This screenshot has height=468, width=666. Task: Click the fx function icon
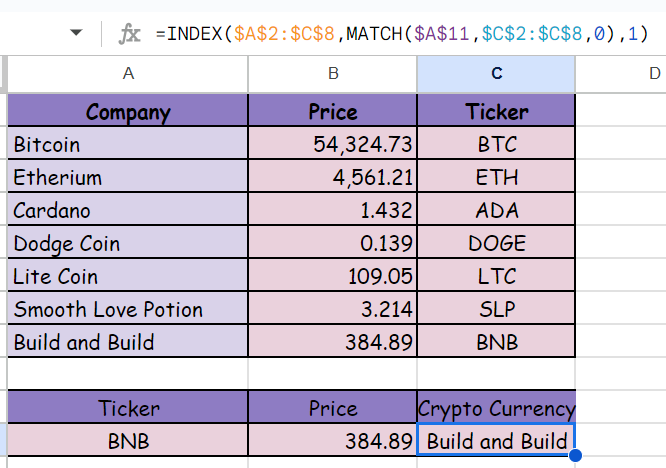tap(129, 34)
